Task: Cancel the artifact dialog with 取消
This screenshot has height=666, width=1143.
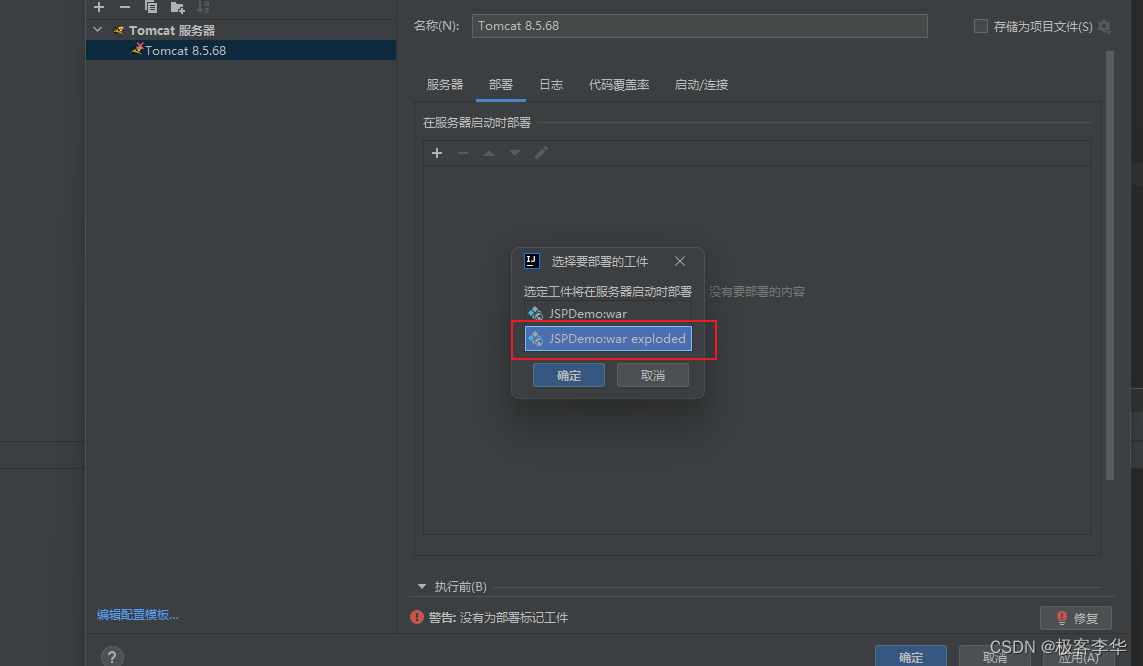Action: click(652, 375)
